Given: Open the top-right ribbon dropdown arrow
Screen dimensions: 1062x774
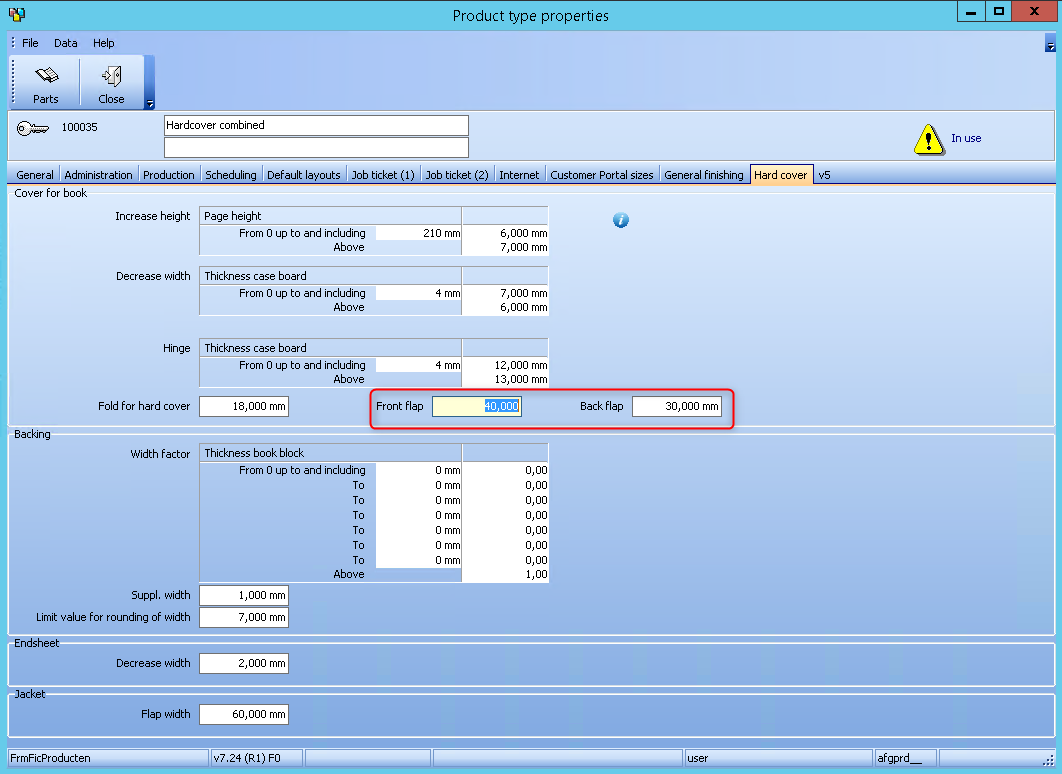Looking at the screenshot, I should [1050, 46].
